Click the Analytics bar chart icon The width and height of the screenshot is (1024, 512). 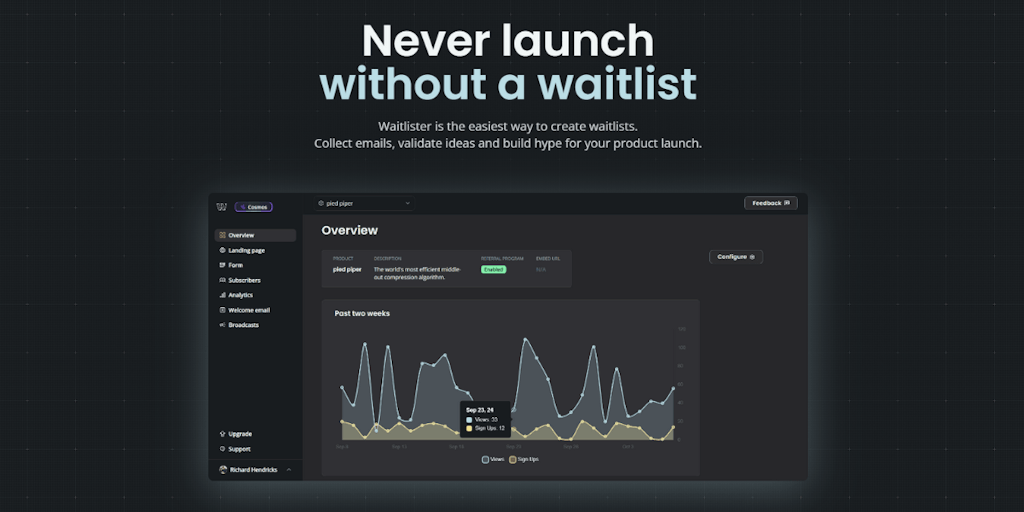point(223,295)
